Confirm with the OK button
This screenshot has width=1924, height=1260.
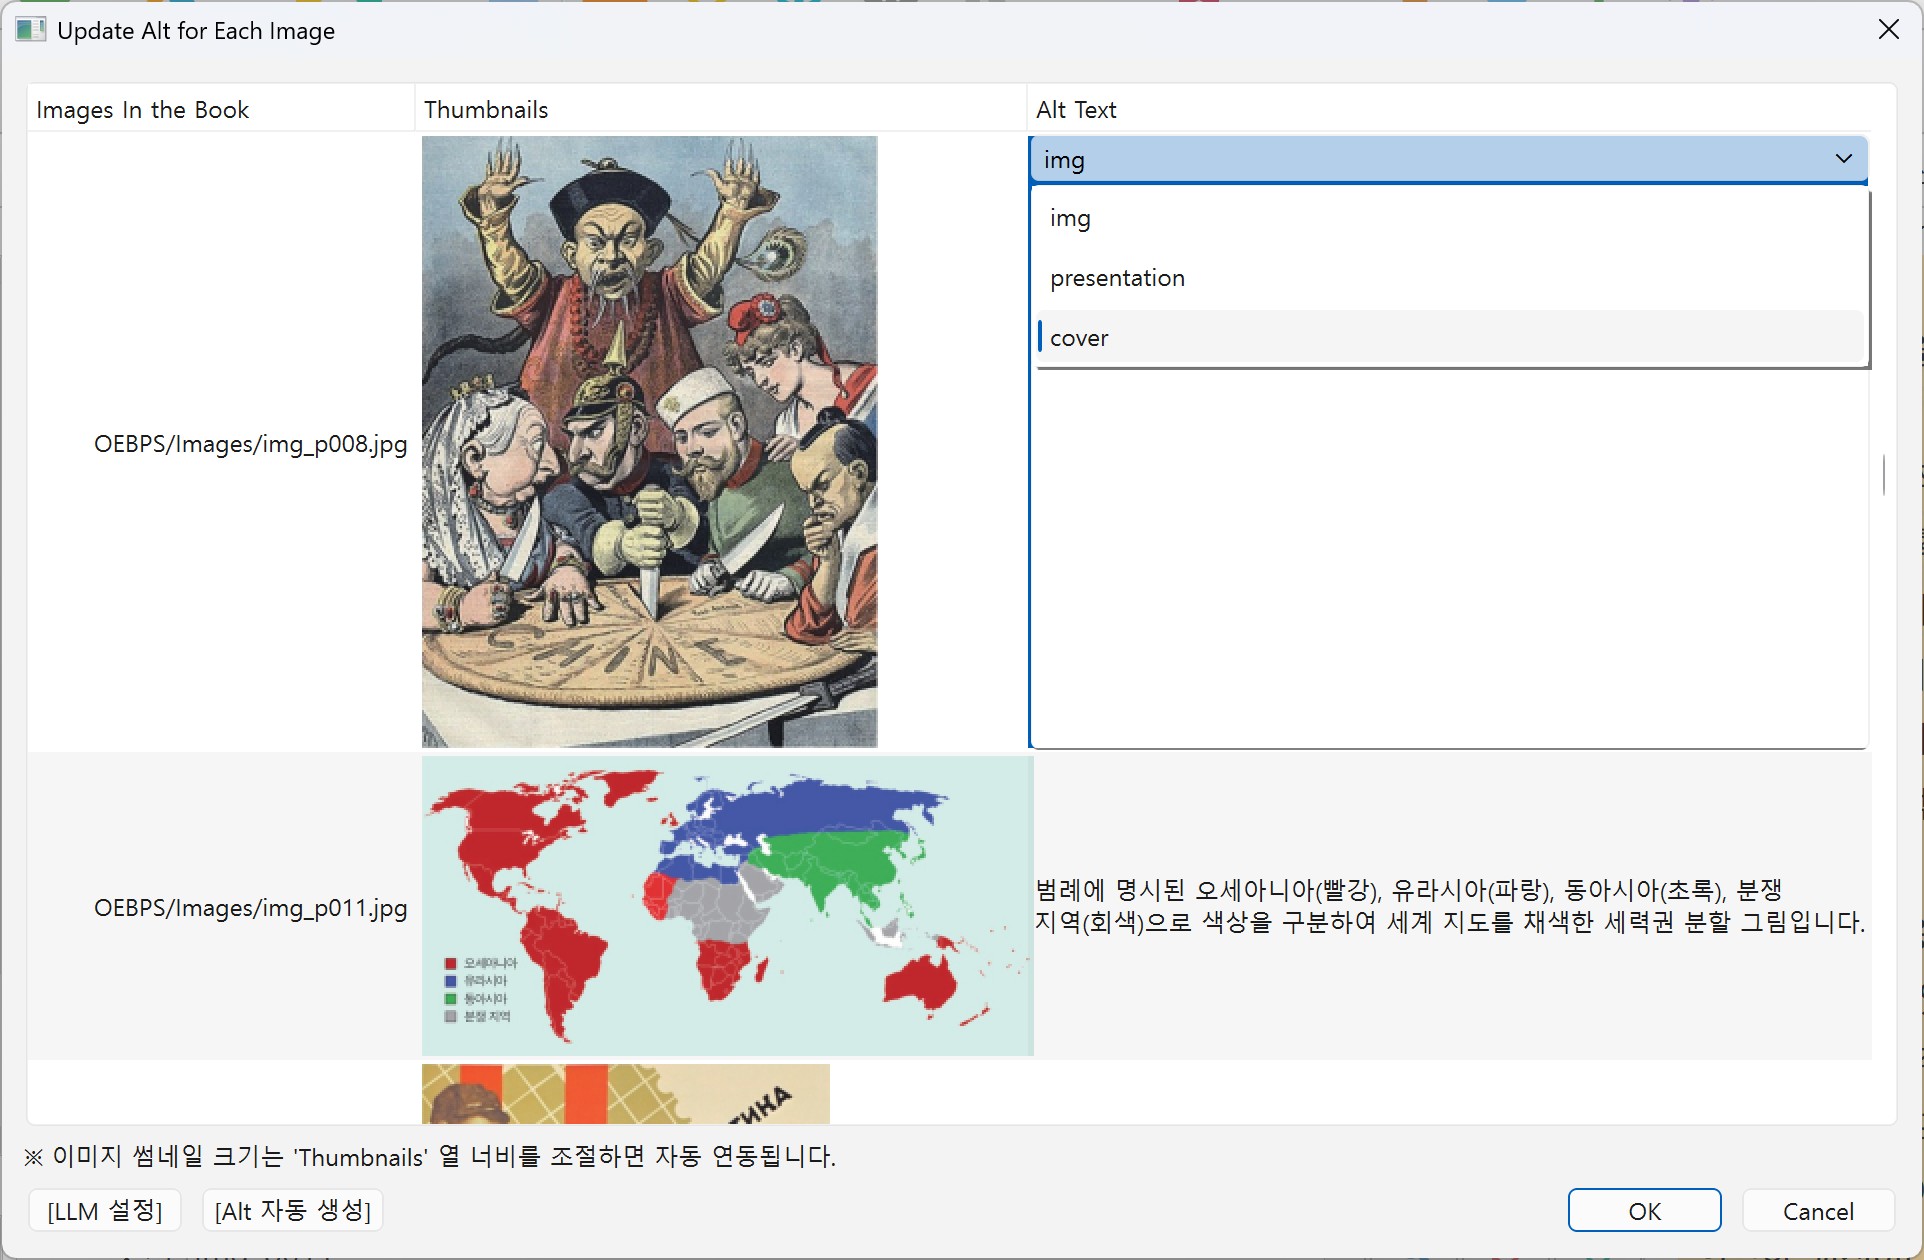tap(1644, 1211)
